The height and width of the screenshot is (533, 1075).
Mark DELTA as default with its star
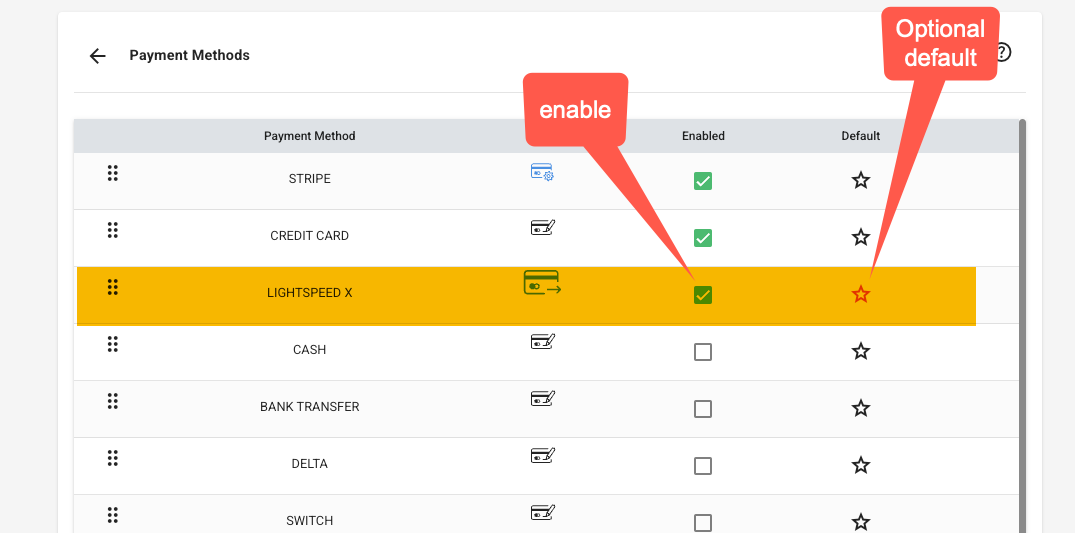tap(861, 465)
